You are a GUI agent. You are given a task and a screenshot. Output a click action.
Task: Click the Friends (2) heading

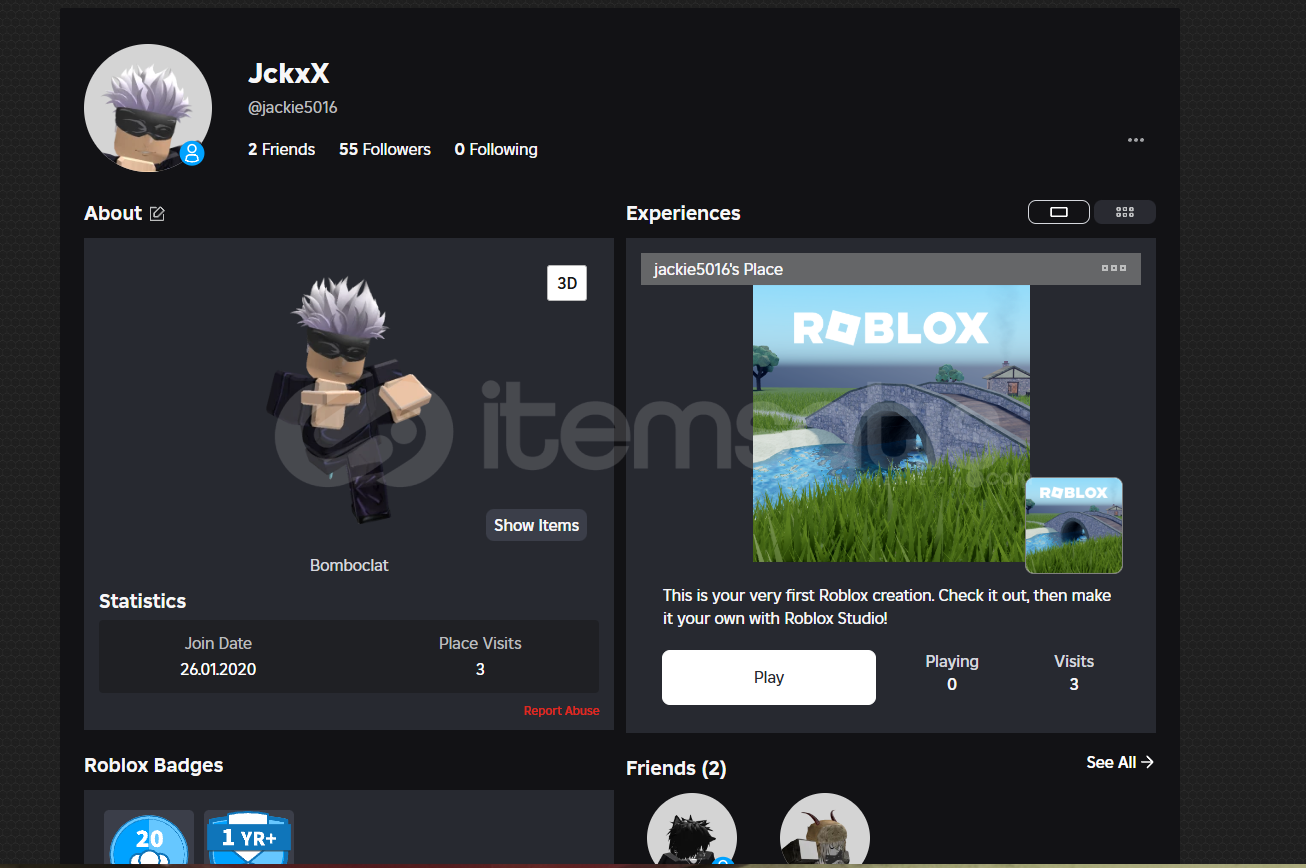[676, 768]
